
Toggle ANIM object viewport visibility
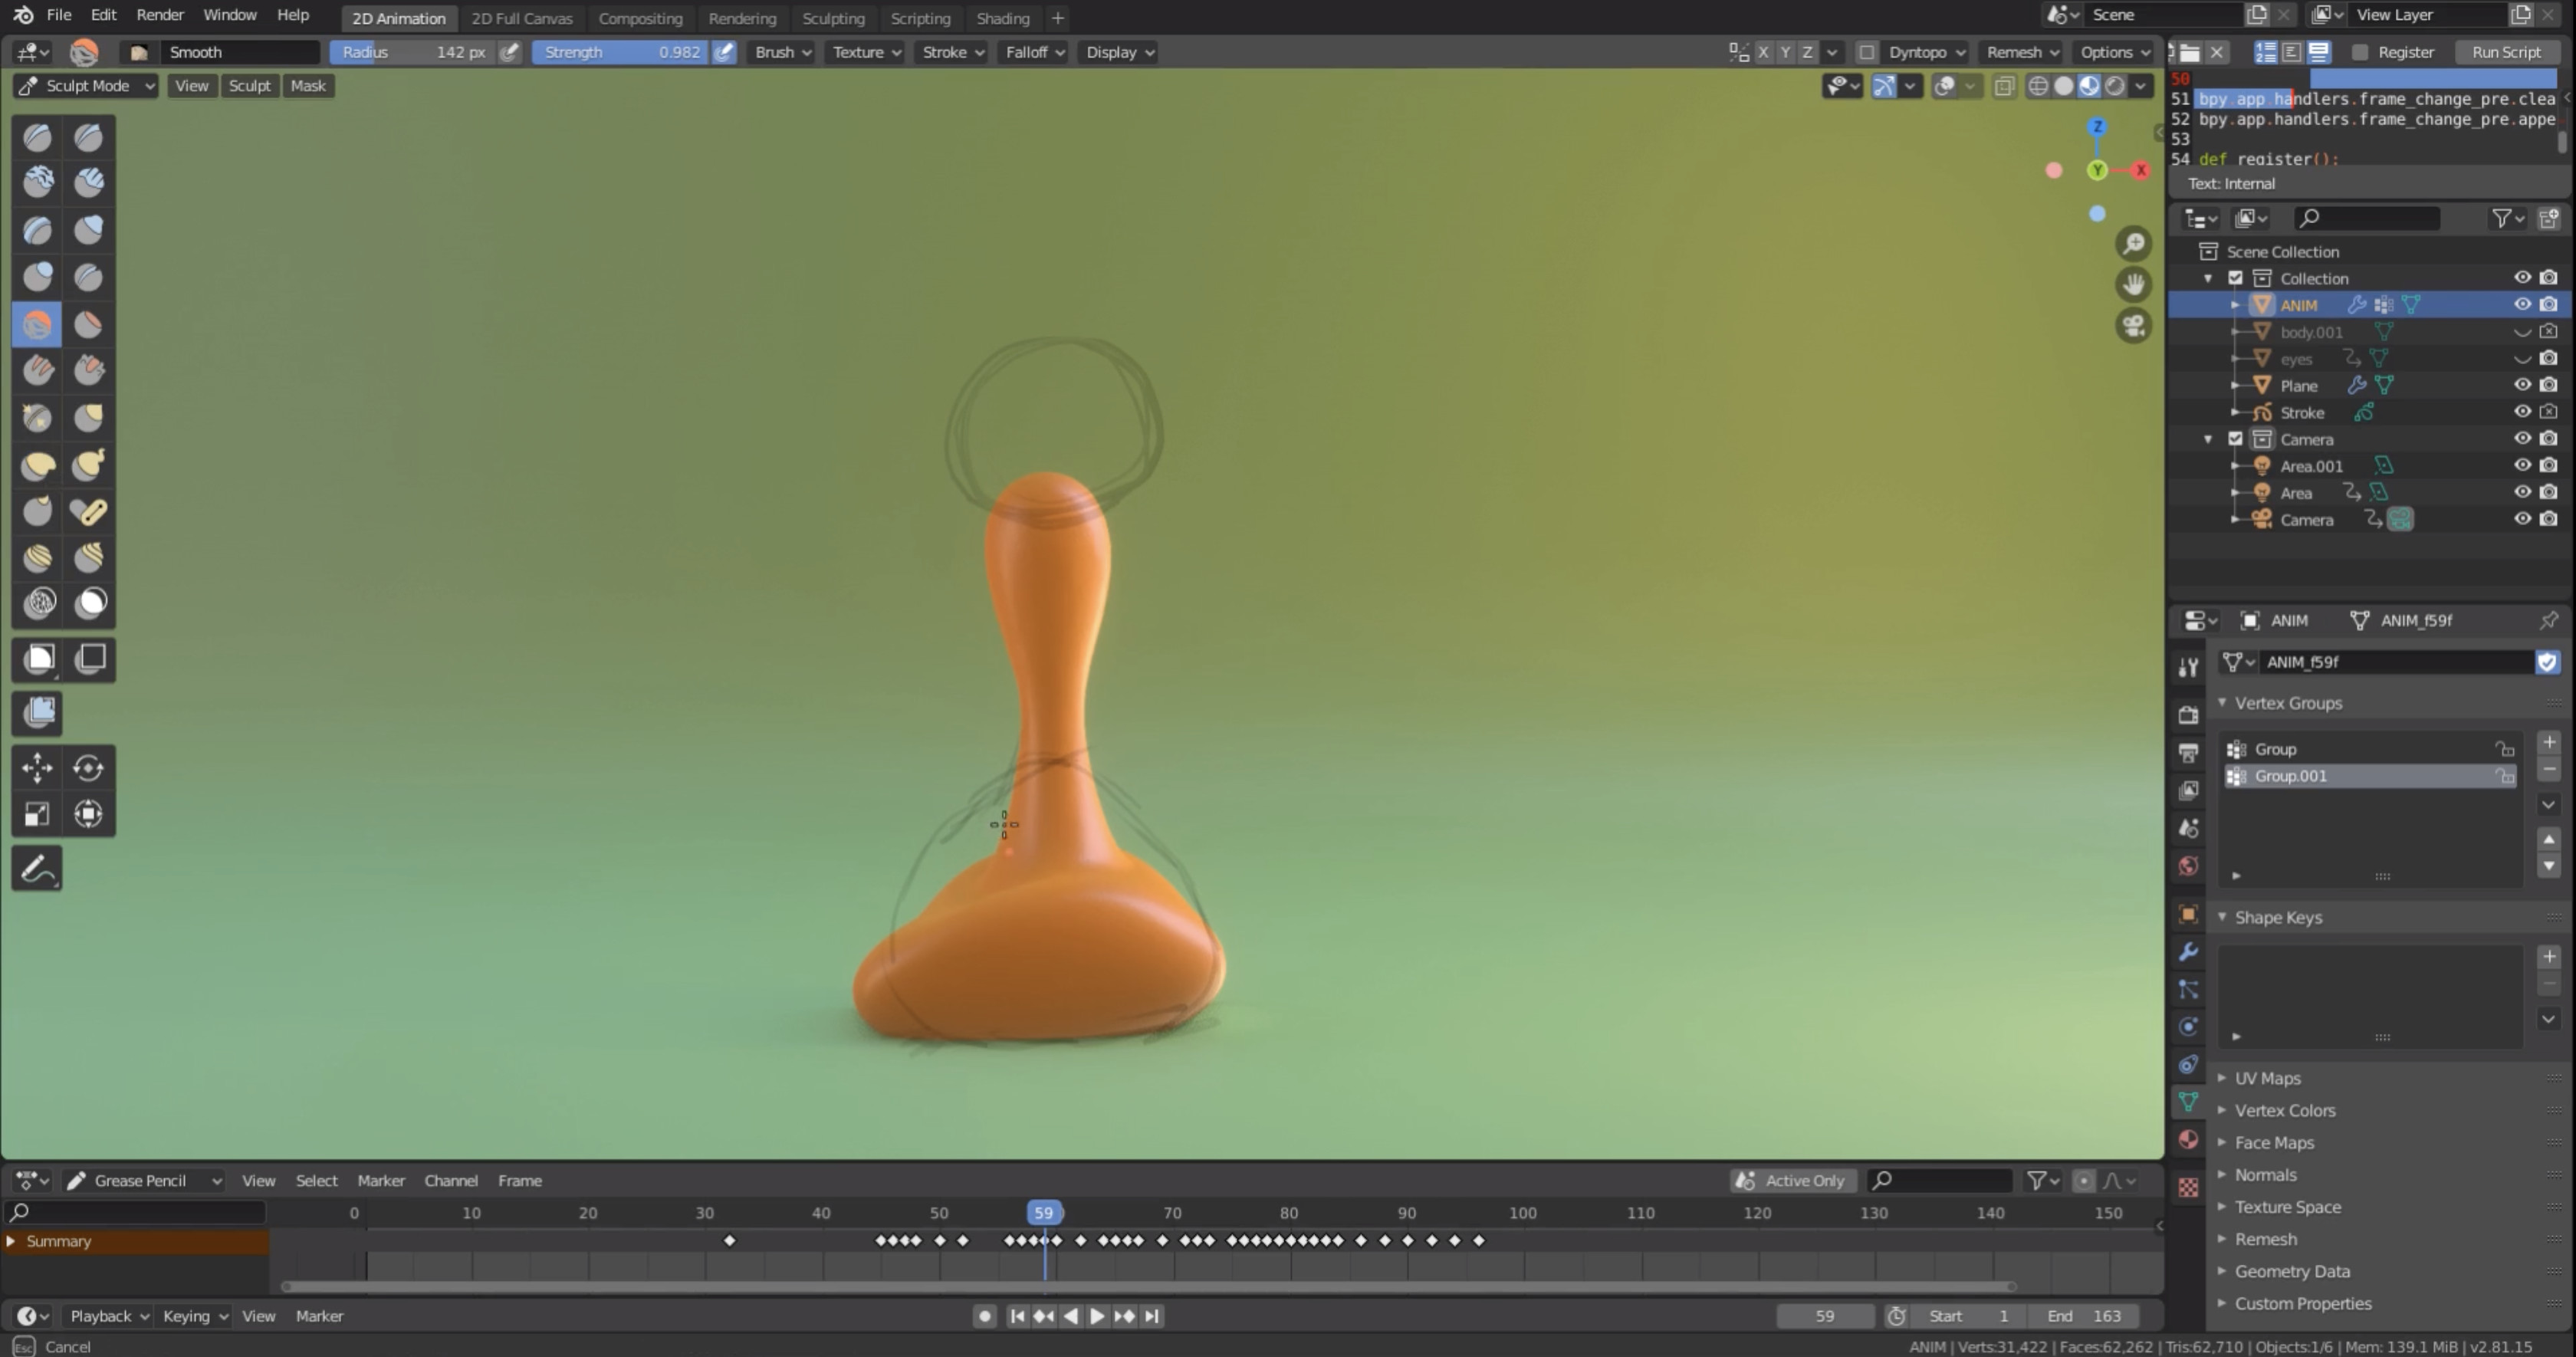point(2522,304)
